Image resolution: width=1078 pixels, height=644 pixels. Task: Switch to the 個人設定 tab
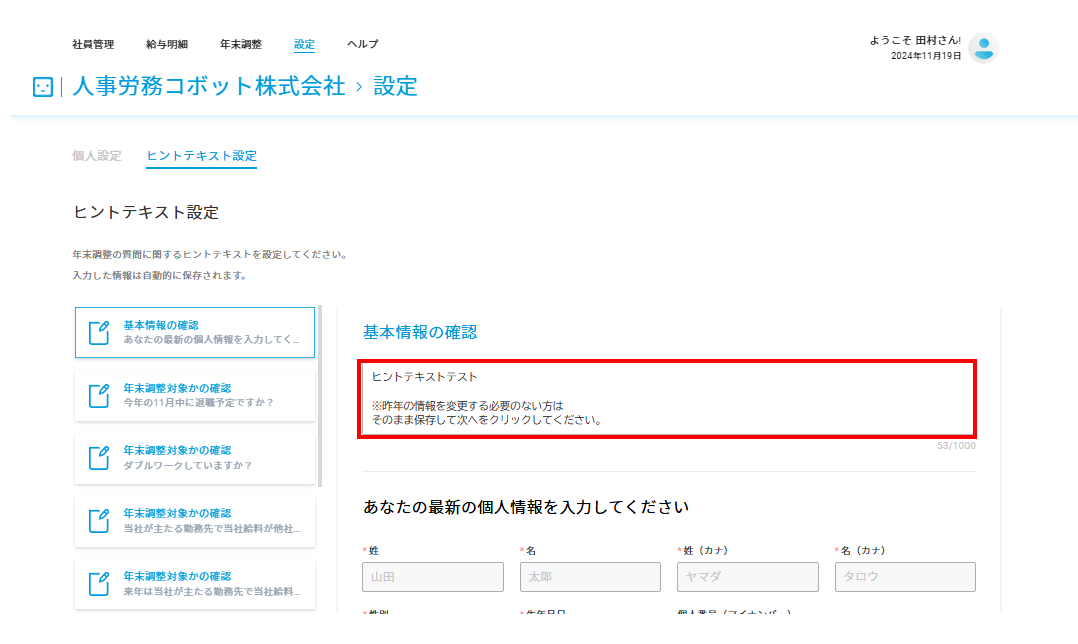[x=97, y=155]
